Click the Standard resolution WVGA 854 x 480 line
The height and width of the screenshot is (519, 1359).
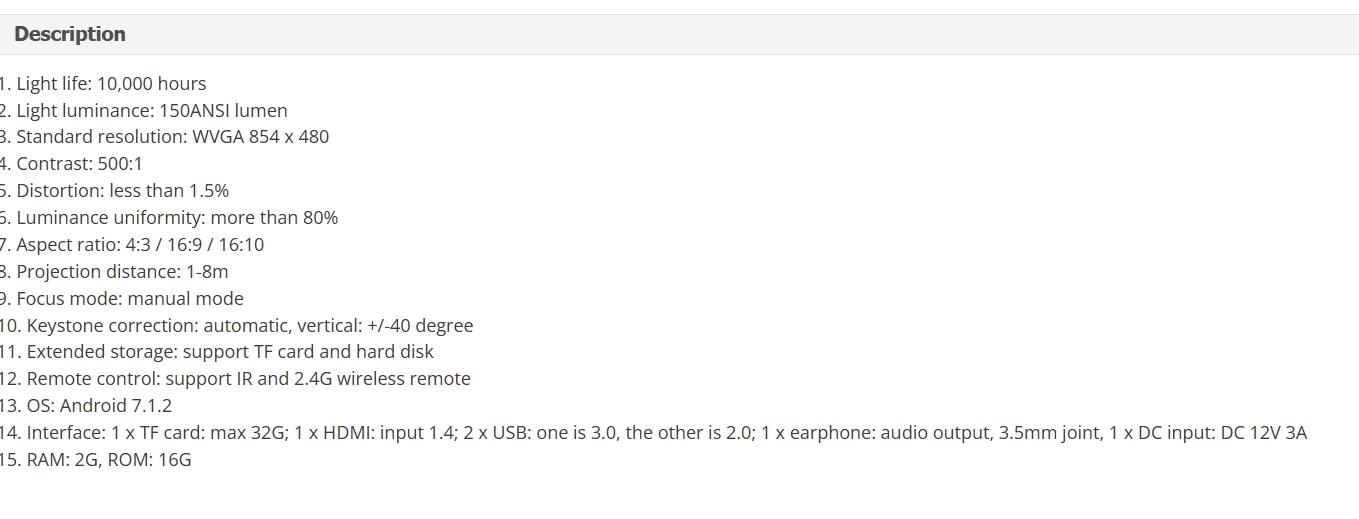coord(164,137)
